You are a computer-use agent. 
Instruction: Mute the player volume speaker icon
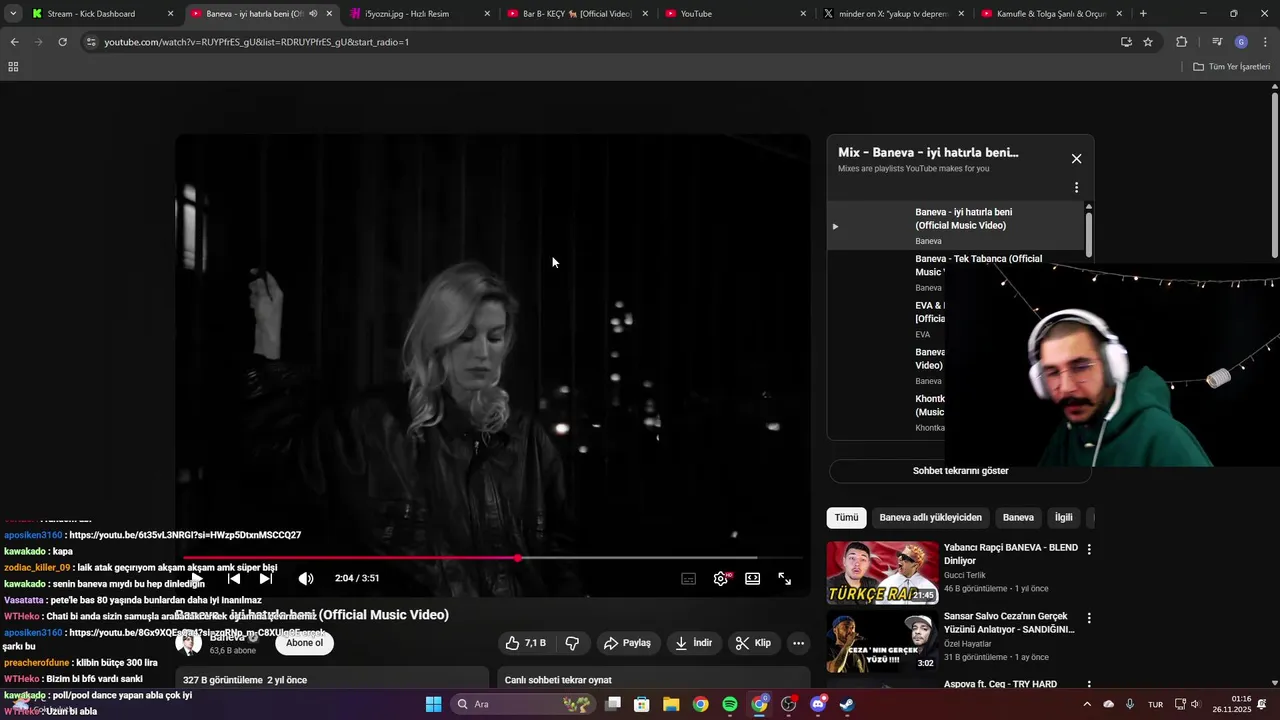pos(306,578)
